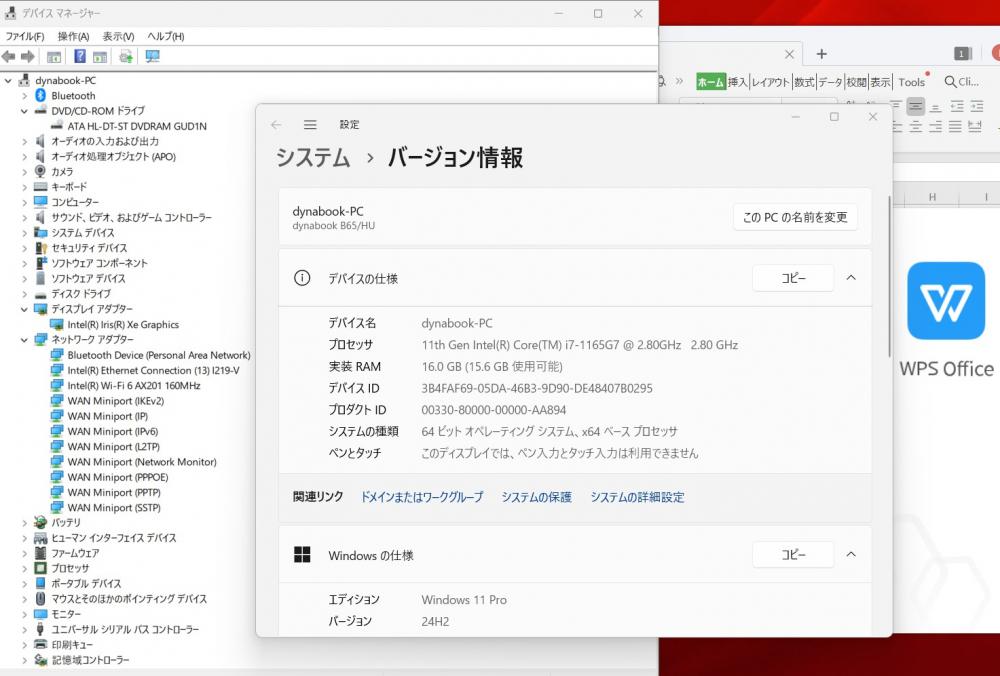Collapse the Windows の仕様 section chevron

click(851, 554)
